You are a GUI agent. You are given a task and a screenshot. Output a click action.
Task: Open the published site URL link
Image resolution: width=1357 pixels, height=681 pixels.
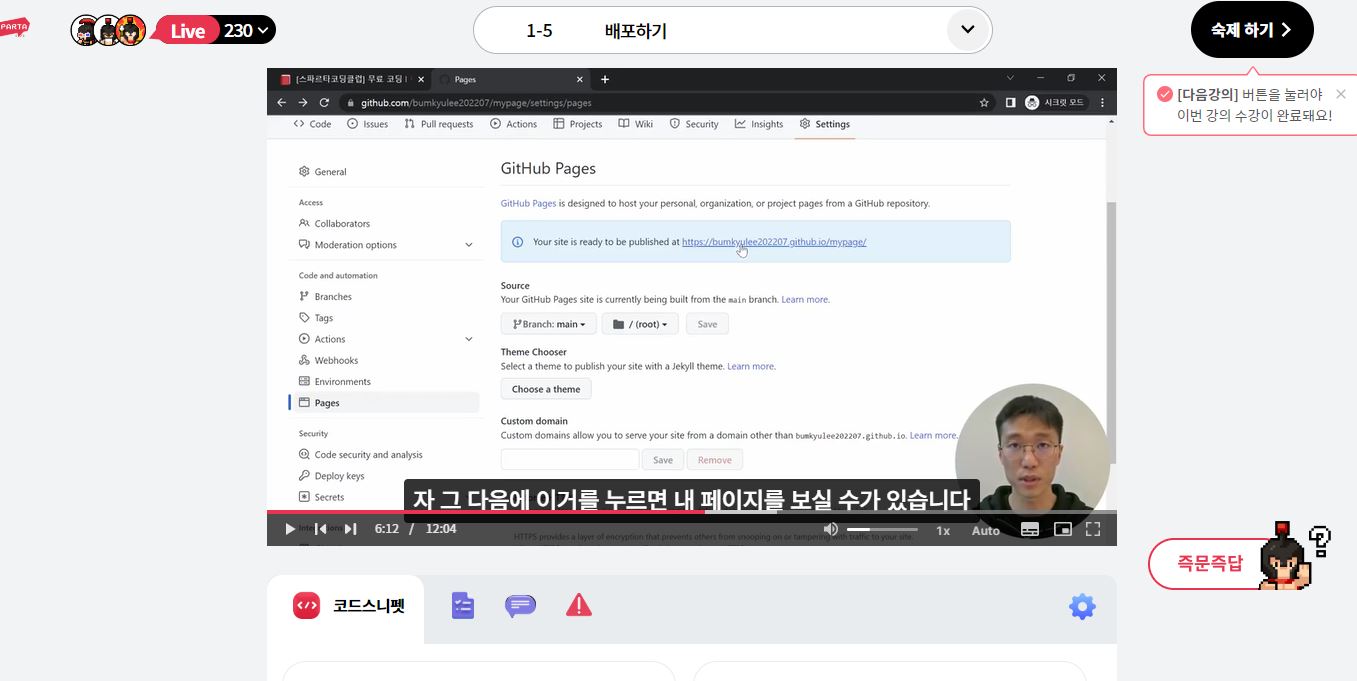pyautogui.click(x=774, y=242)
